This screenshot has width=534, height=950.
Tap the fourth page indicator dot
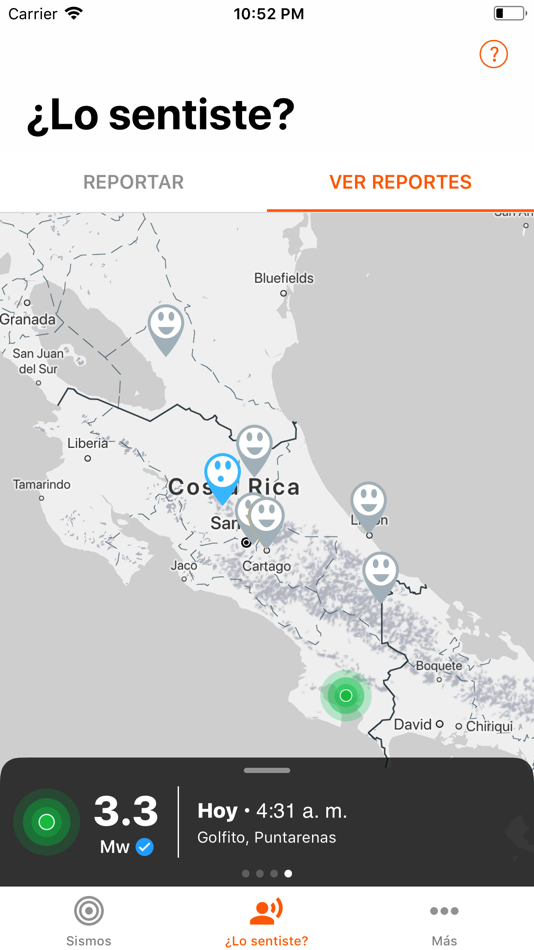tap(289, 873)
